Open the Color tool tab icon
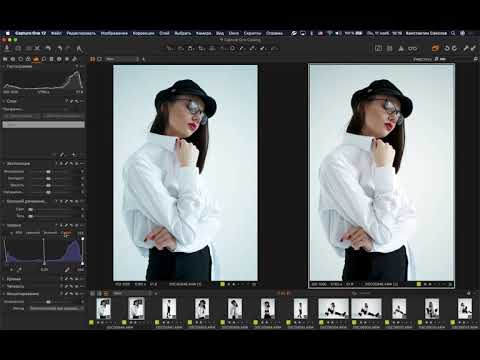 click(28, 59)
